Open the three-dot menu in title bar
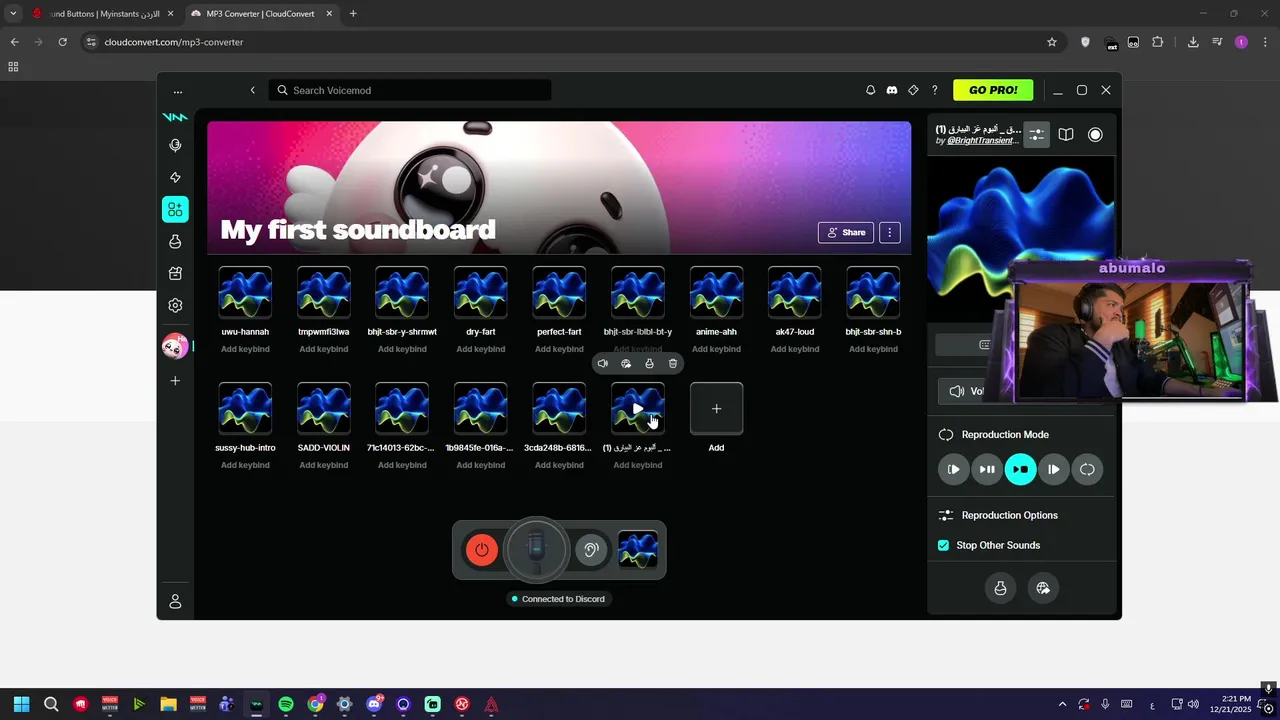1280x720 pixels. (178, 90)
